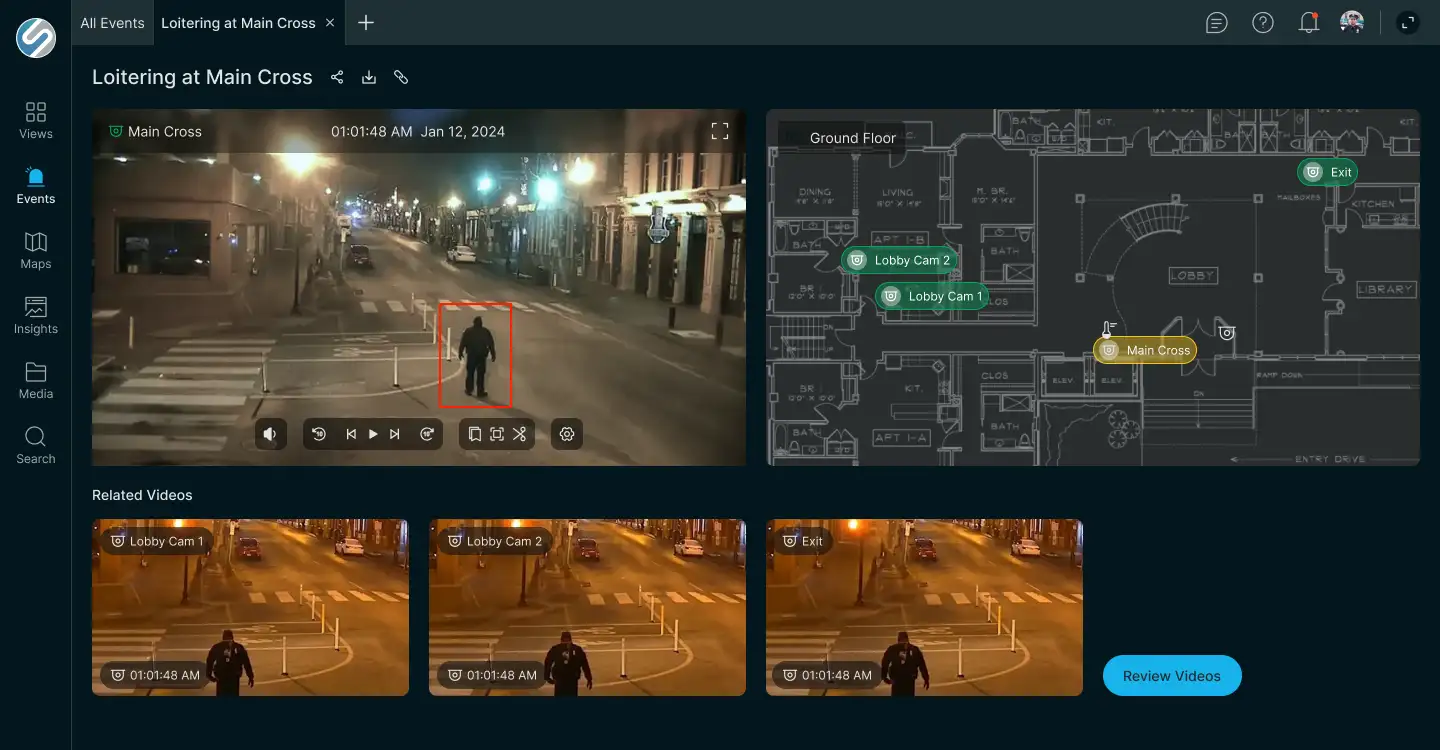Mute the video audio
This screenshot has height=750, width=1440.
270,434
